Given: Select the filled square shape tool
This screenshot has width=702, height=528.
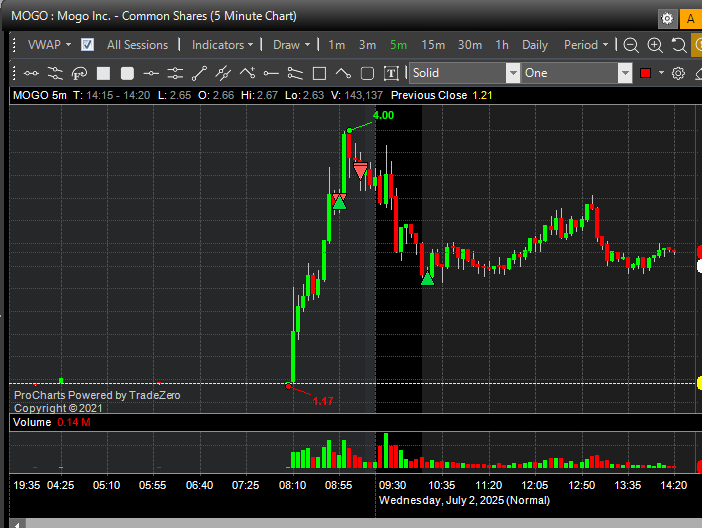Looking at the screenshot, I should pyautogui.click(x=103, y=73).
